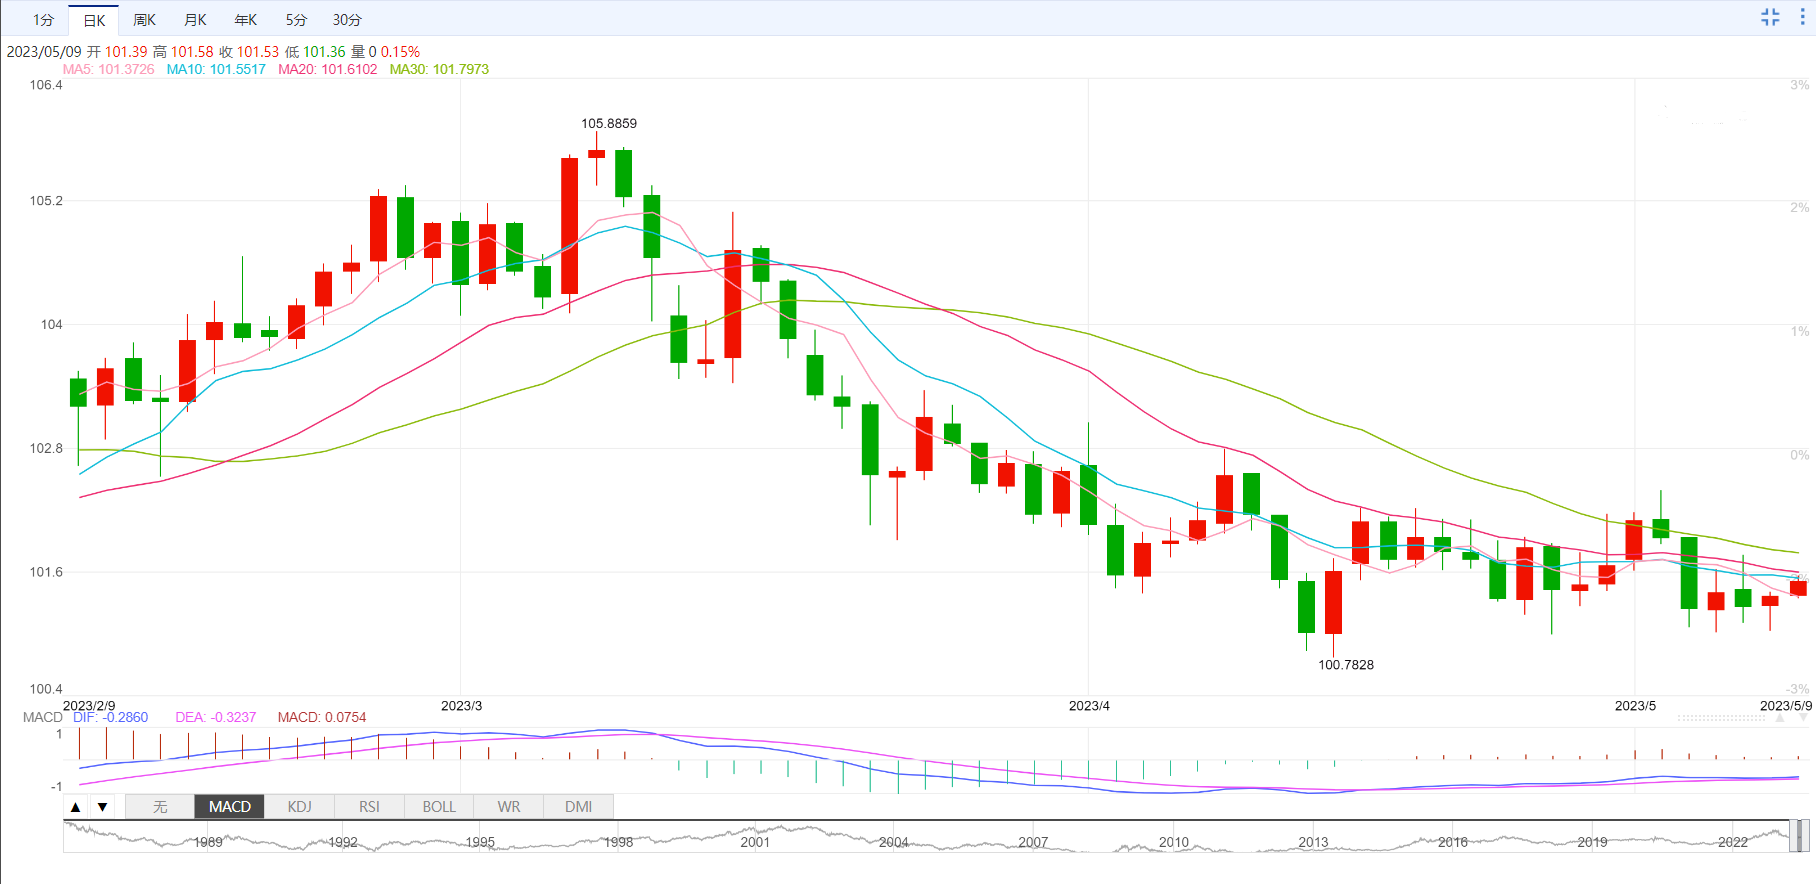Choose the WR indicator

[509, 807]
